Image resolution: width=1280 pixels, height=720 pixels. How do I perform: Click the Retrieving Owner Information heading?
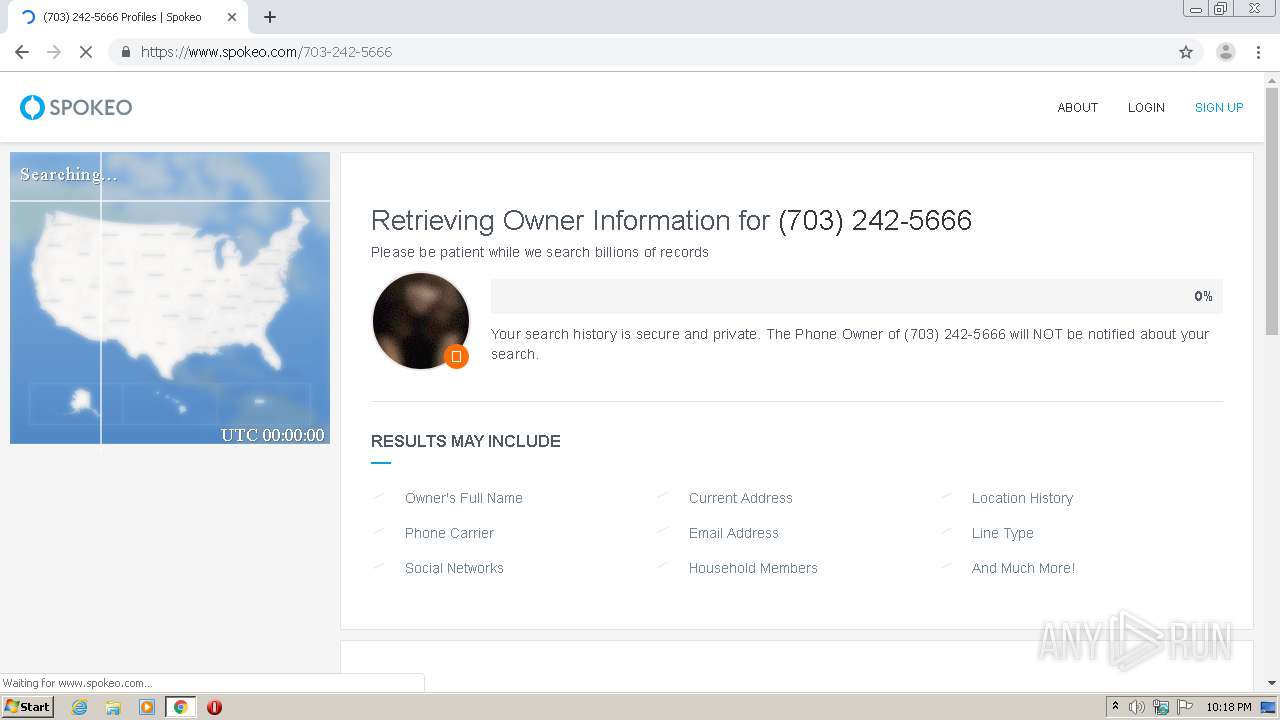coord(671,220)
